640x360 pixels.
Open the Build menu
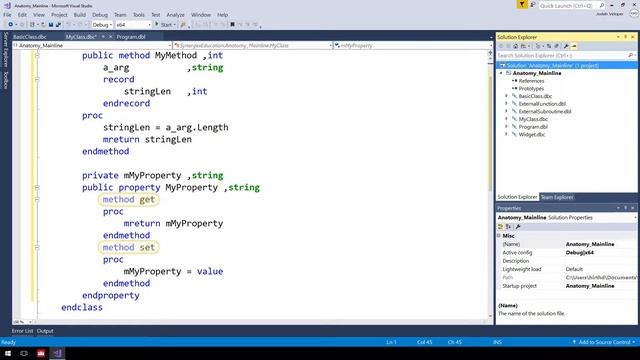click(80, 15)
